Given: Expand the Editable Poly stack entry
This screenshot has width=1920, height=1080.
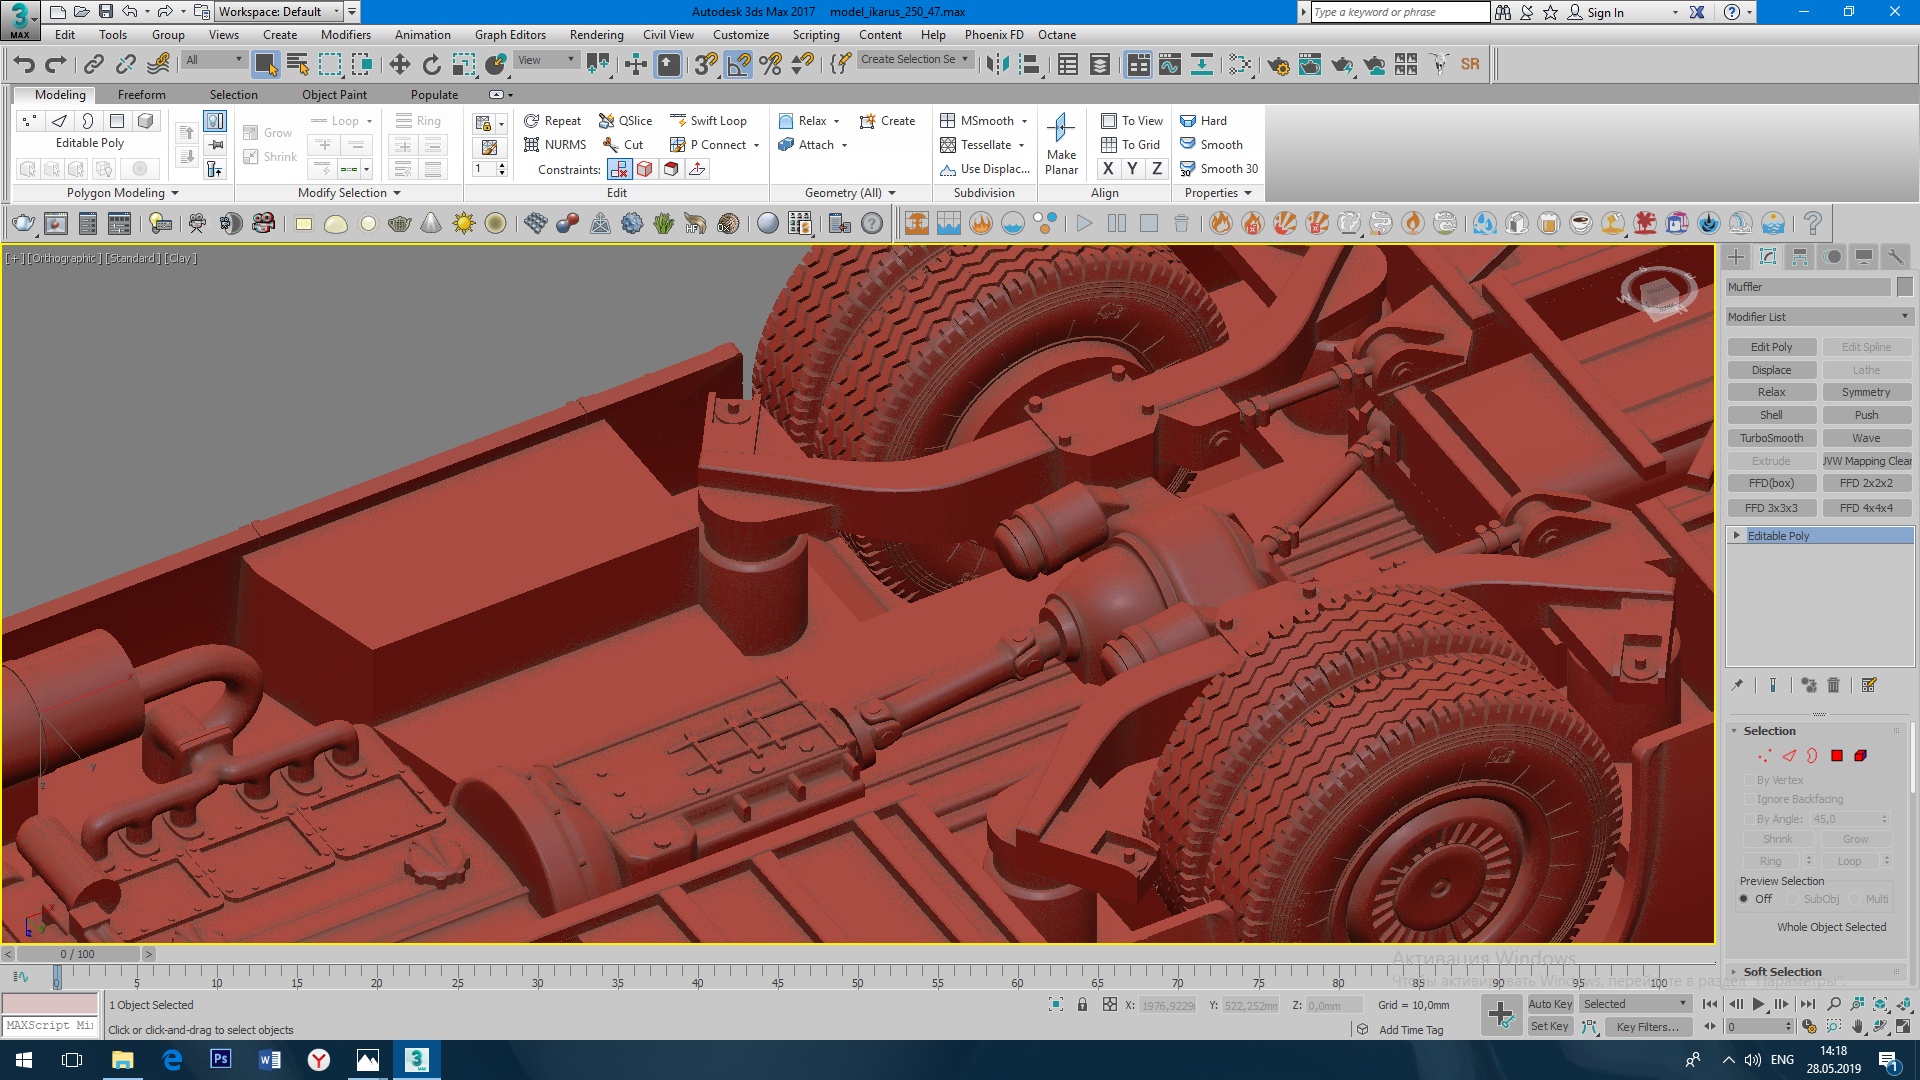Looking at the screenshot, I should [1737, 536].
